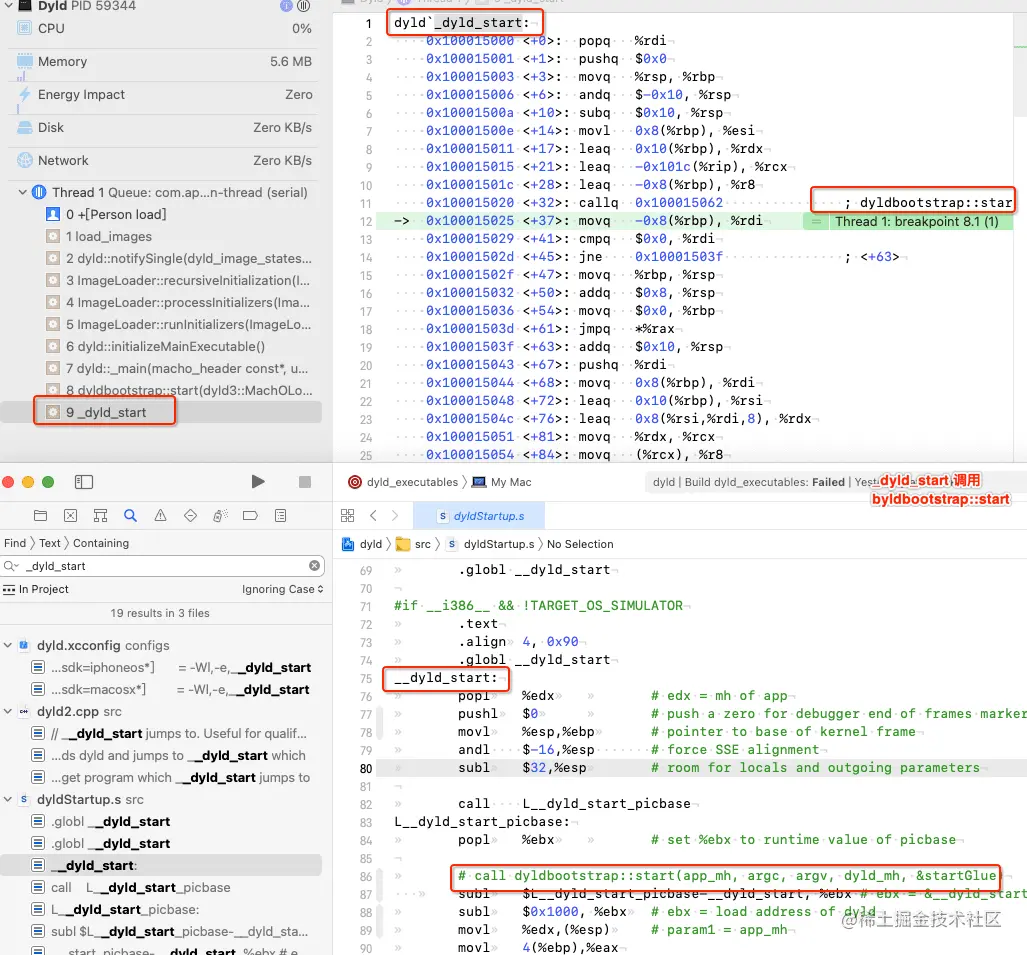Select frame 5 ImageLoader::runInitializers
This screenshot has width=1027, height=955.
click(179, 325)
